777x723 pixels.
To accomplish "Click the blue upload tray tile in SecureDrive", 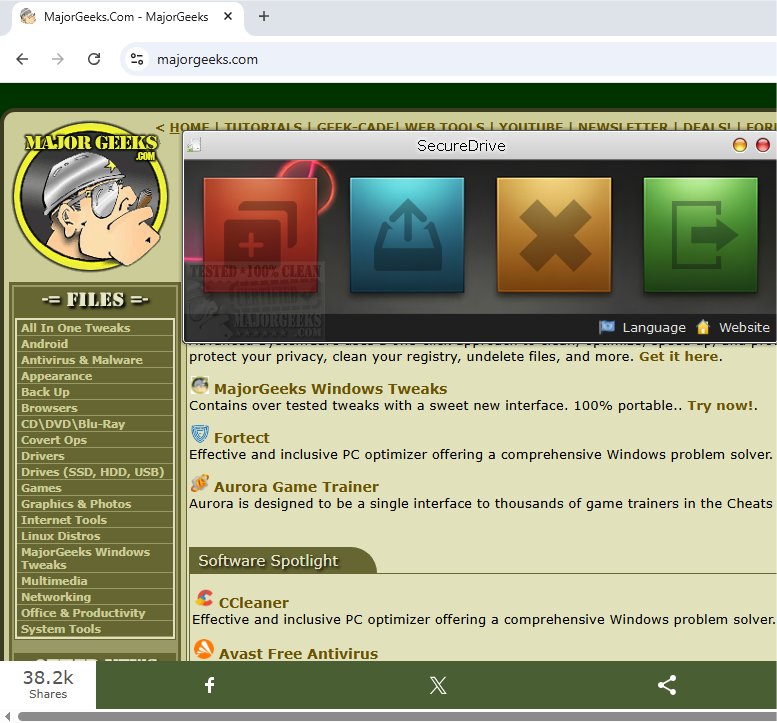I will (x=407, y=235).
